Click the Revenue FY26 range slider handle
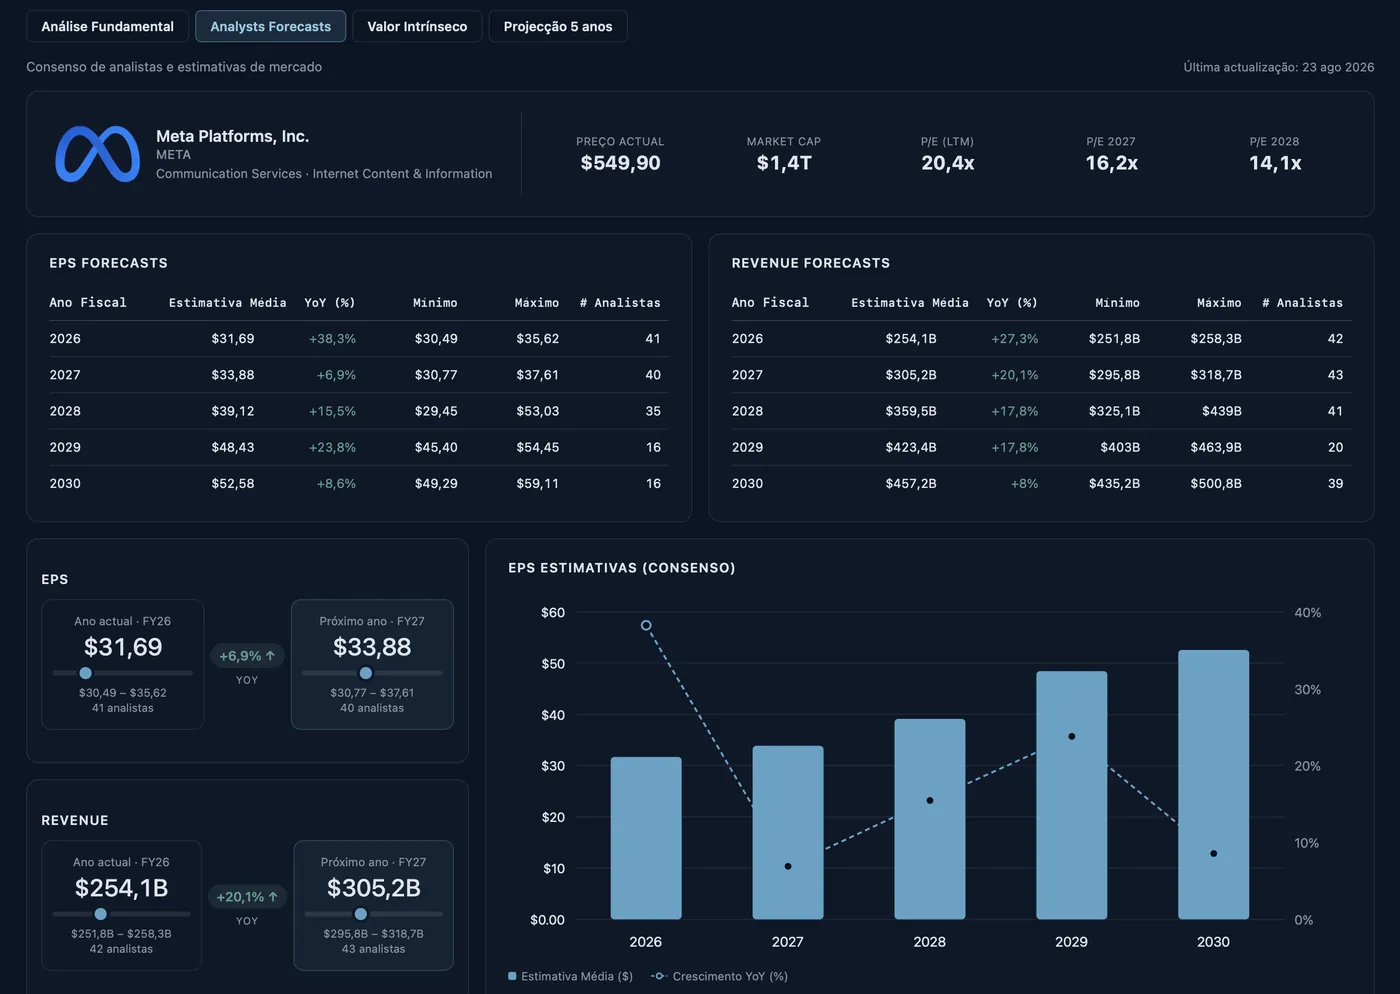Viewport: 1400px width, 994px height. (x=100, y=914)
